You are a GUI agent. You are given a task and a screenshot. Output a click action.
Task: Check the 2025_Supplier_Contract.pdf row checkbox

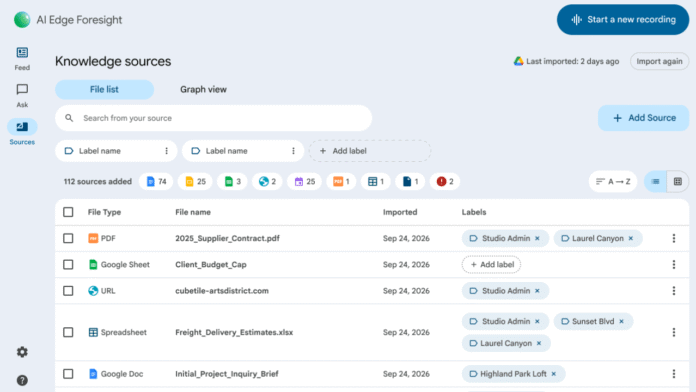68,238
